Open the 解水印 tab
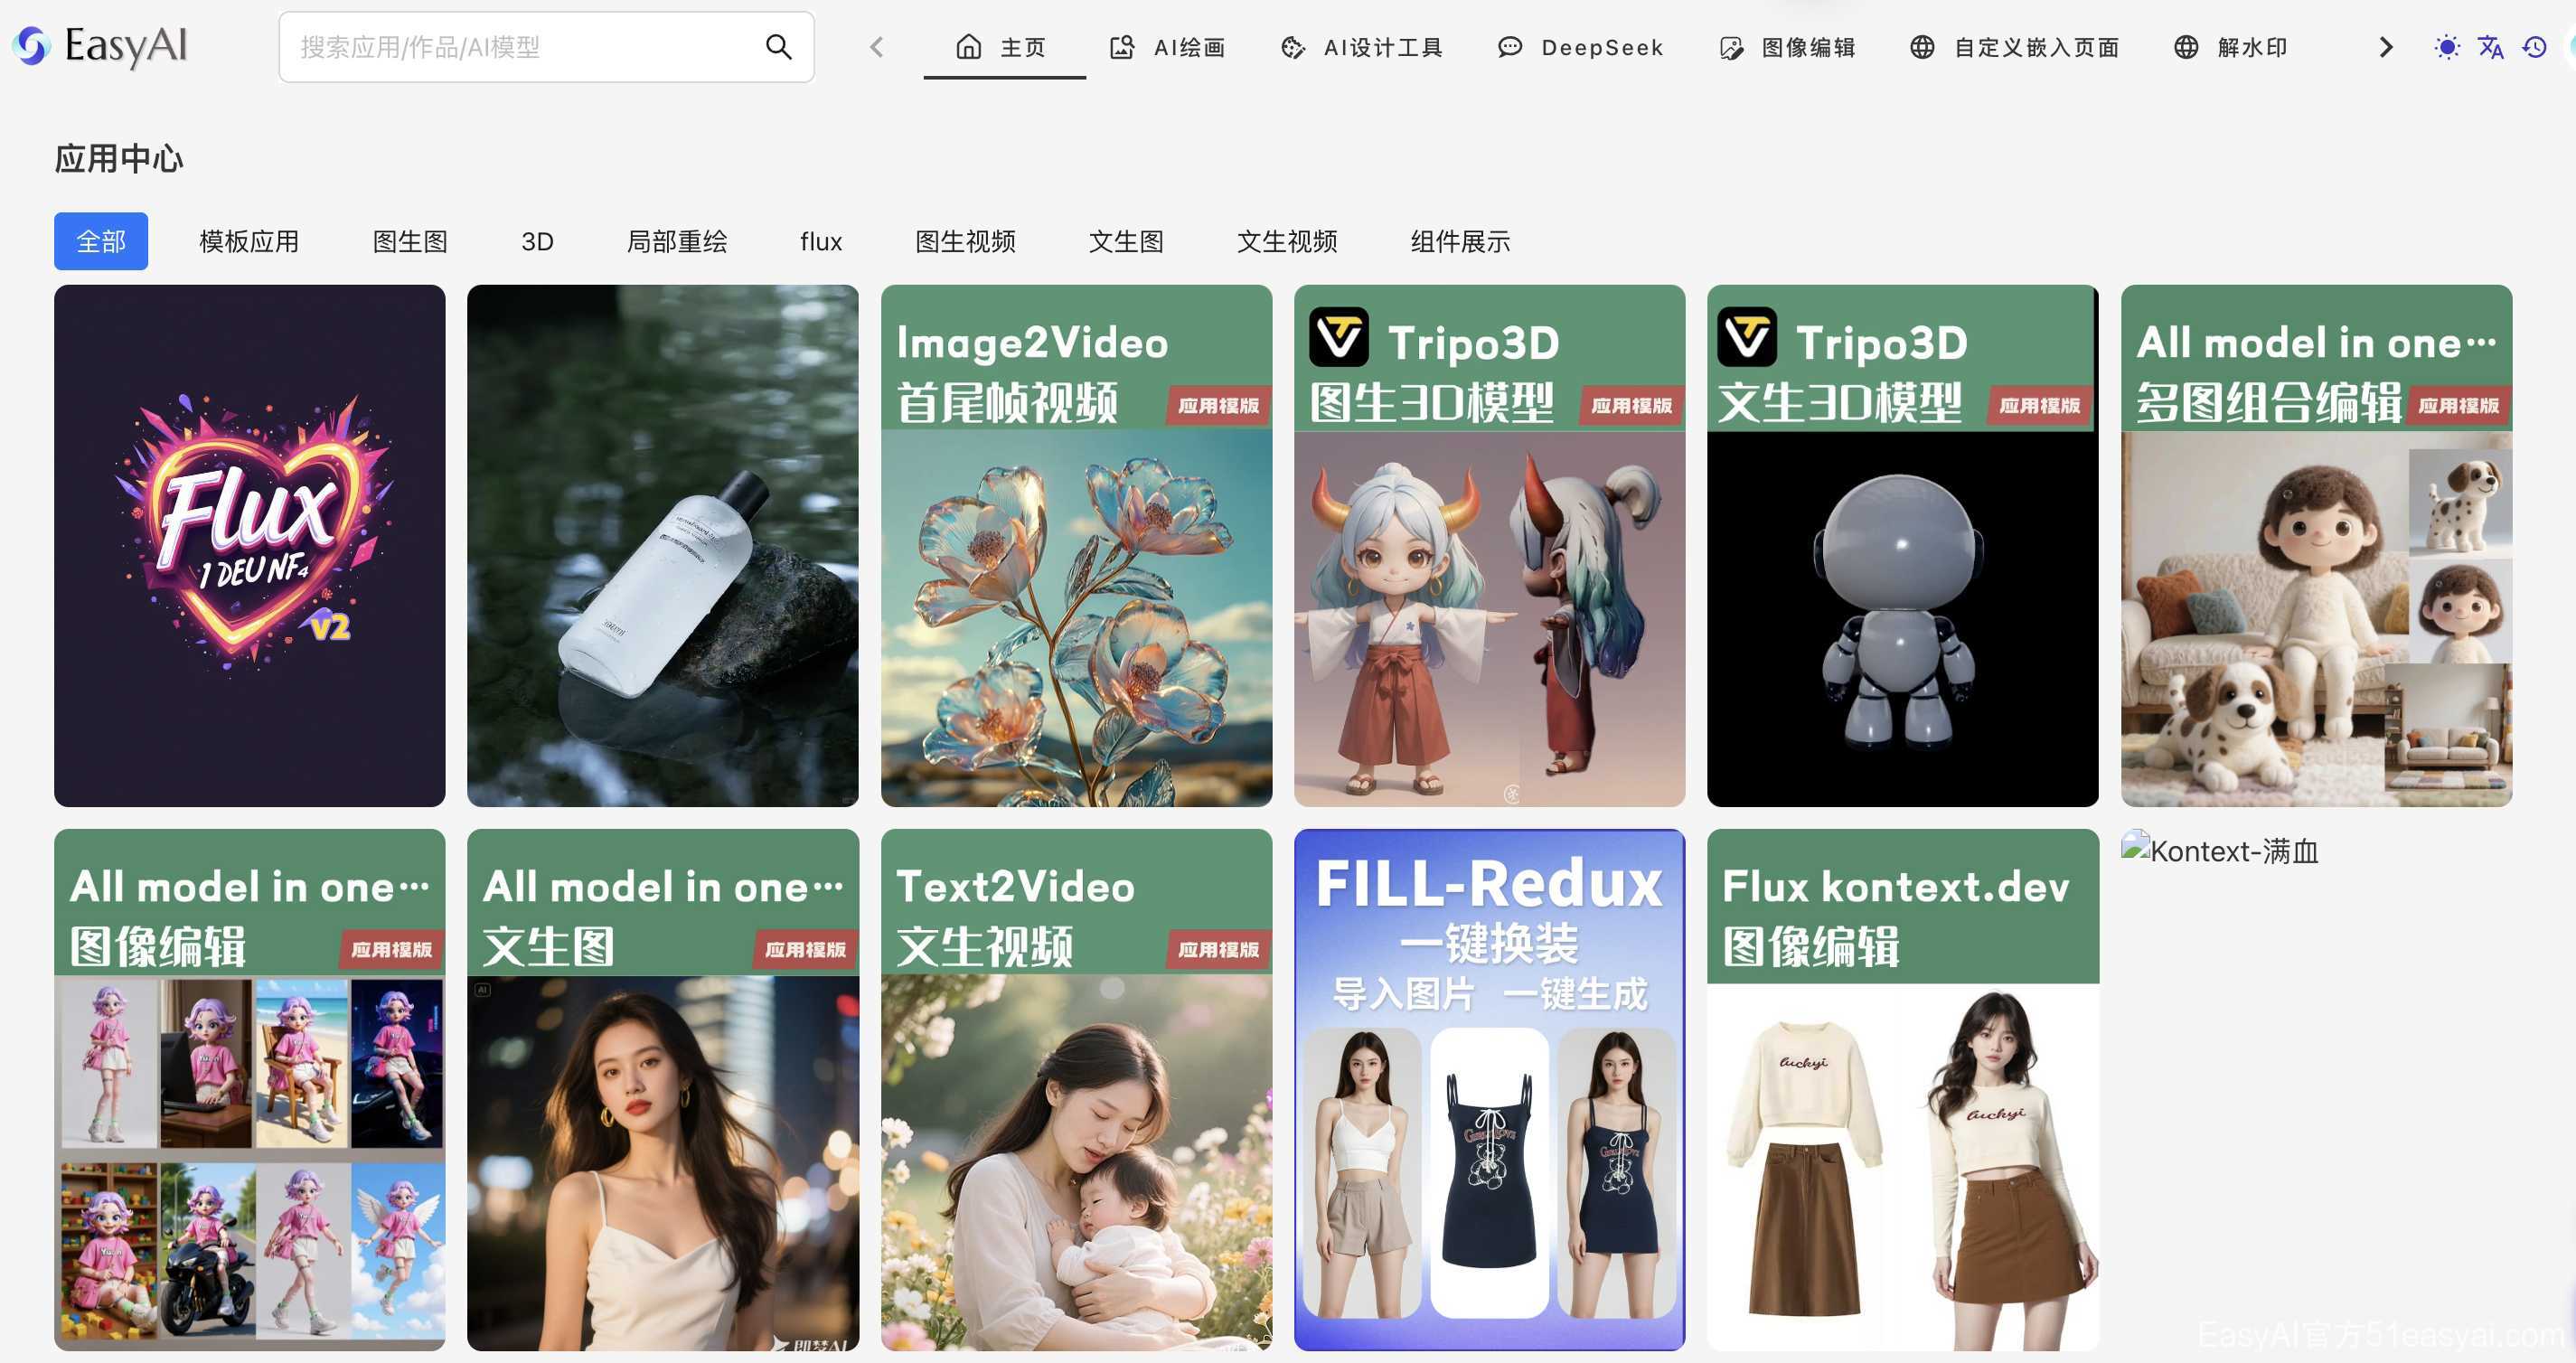The height and width of the screenshot is (1363, 2576). click(2232, 47)
